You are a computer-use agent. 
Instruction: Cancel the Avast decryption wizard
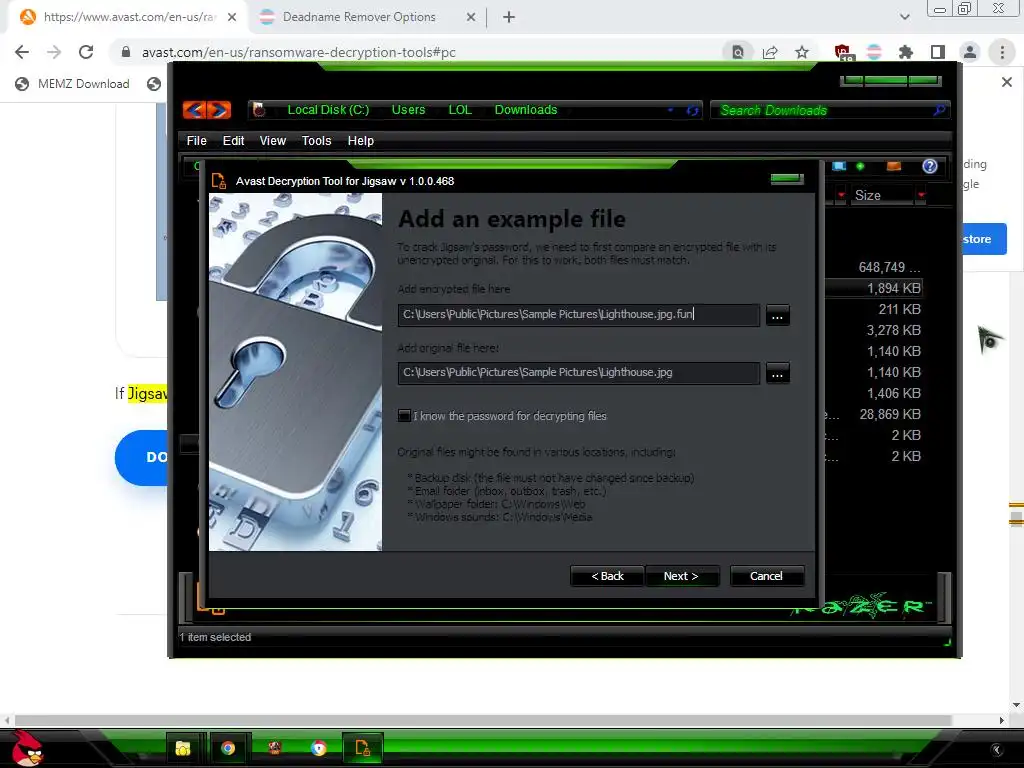(x=766, y=576)
